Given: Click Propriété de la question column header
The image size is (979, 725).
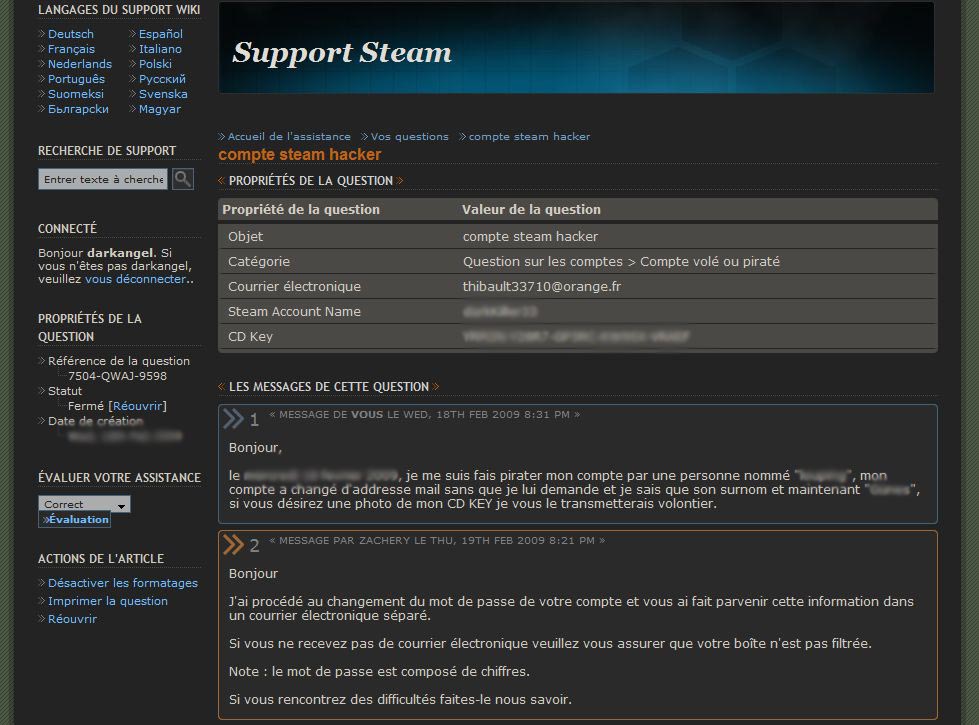Looking at the screenshot, I should tap(301, 209).
